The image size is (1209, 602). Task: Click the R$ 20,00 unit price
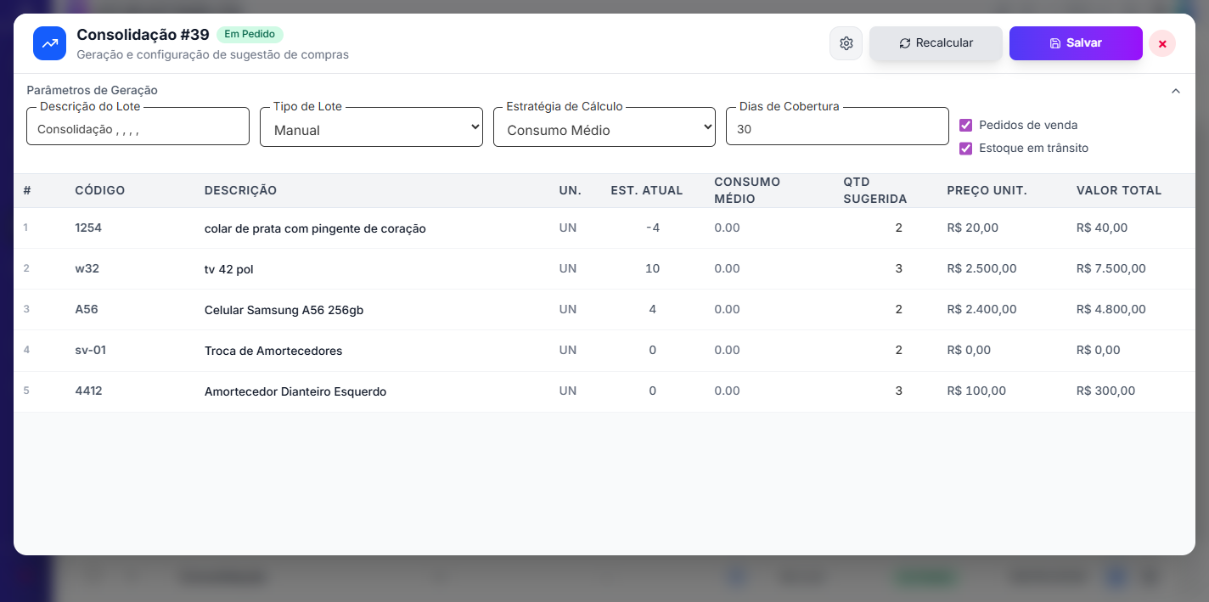point(973,227)
